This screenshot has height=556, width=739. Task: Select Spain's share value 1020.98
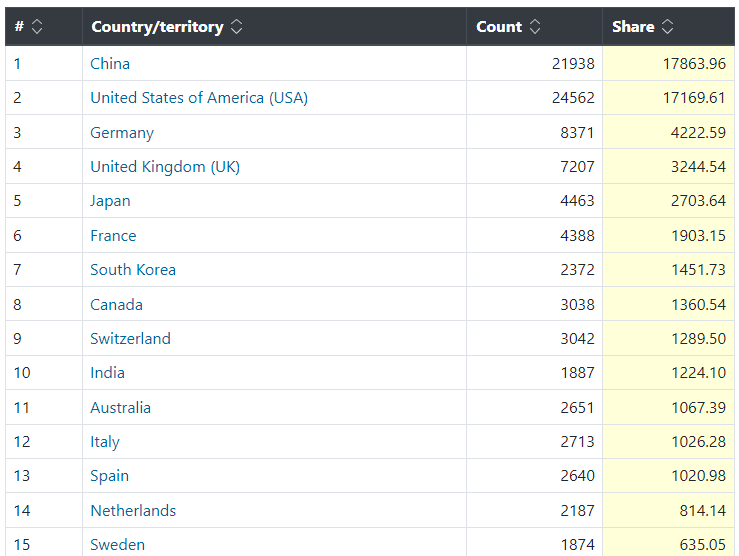tap(698, 476)
